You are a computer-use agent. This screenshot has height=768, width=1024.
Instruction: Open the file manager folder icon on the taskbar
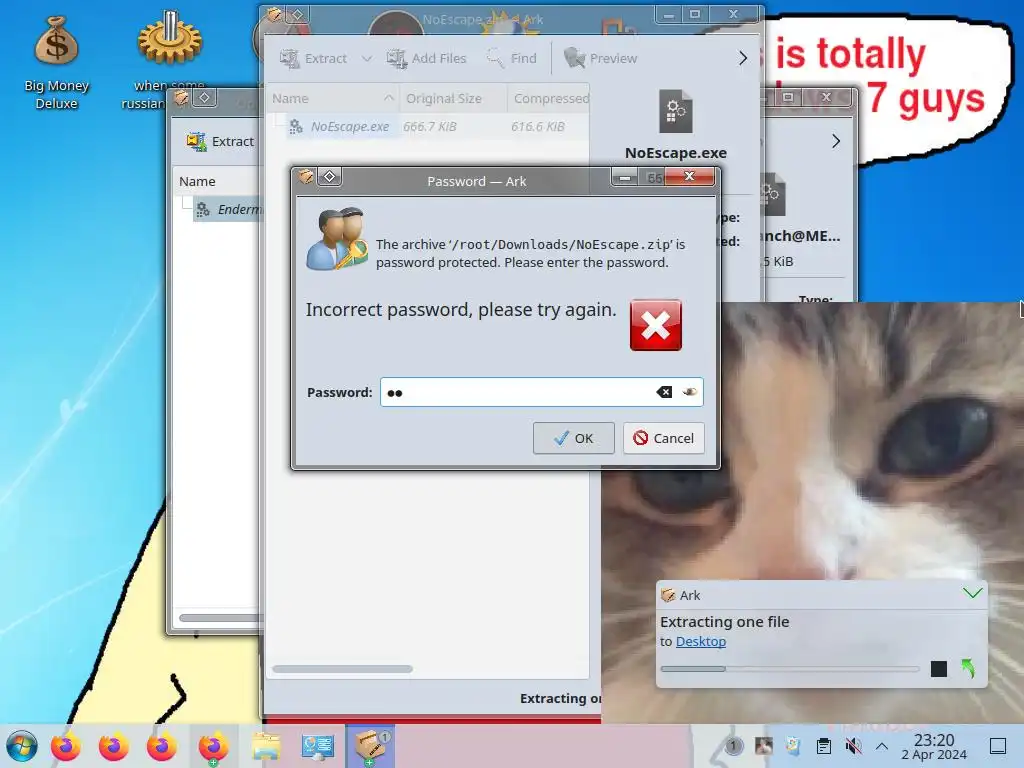point(266,746)
